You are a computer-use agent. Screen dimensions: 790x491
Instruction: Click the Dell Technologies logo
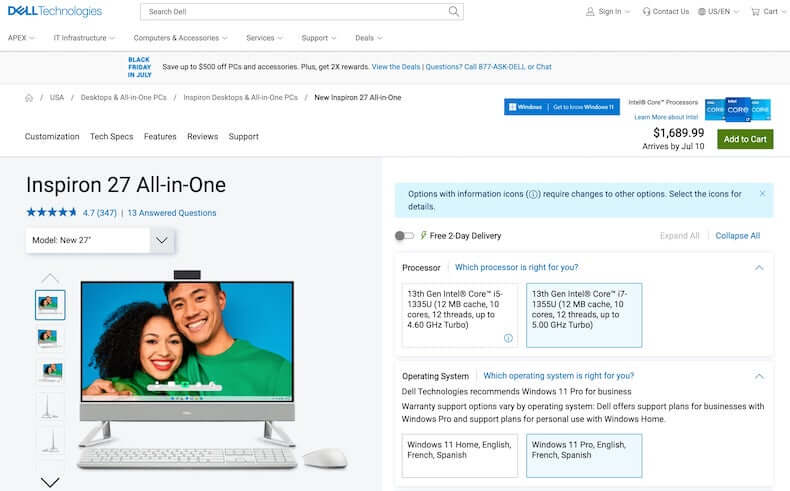coord(54,11)
